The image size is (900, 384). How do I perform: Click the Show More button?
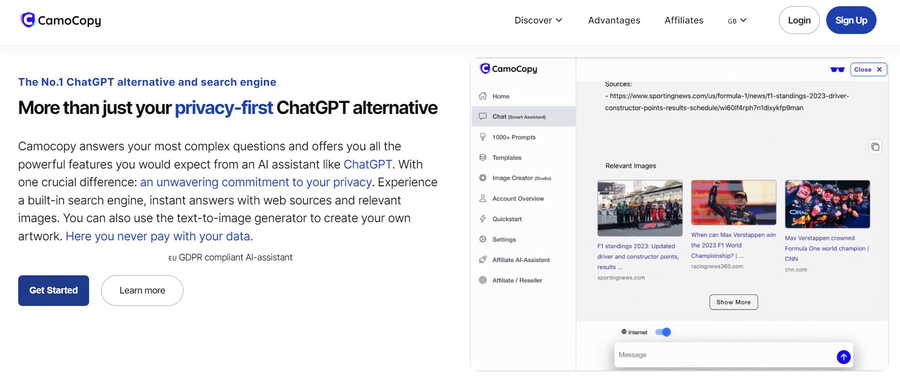(x=734, y=302)
